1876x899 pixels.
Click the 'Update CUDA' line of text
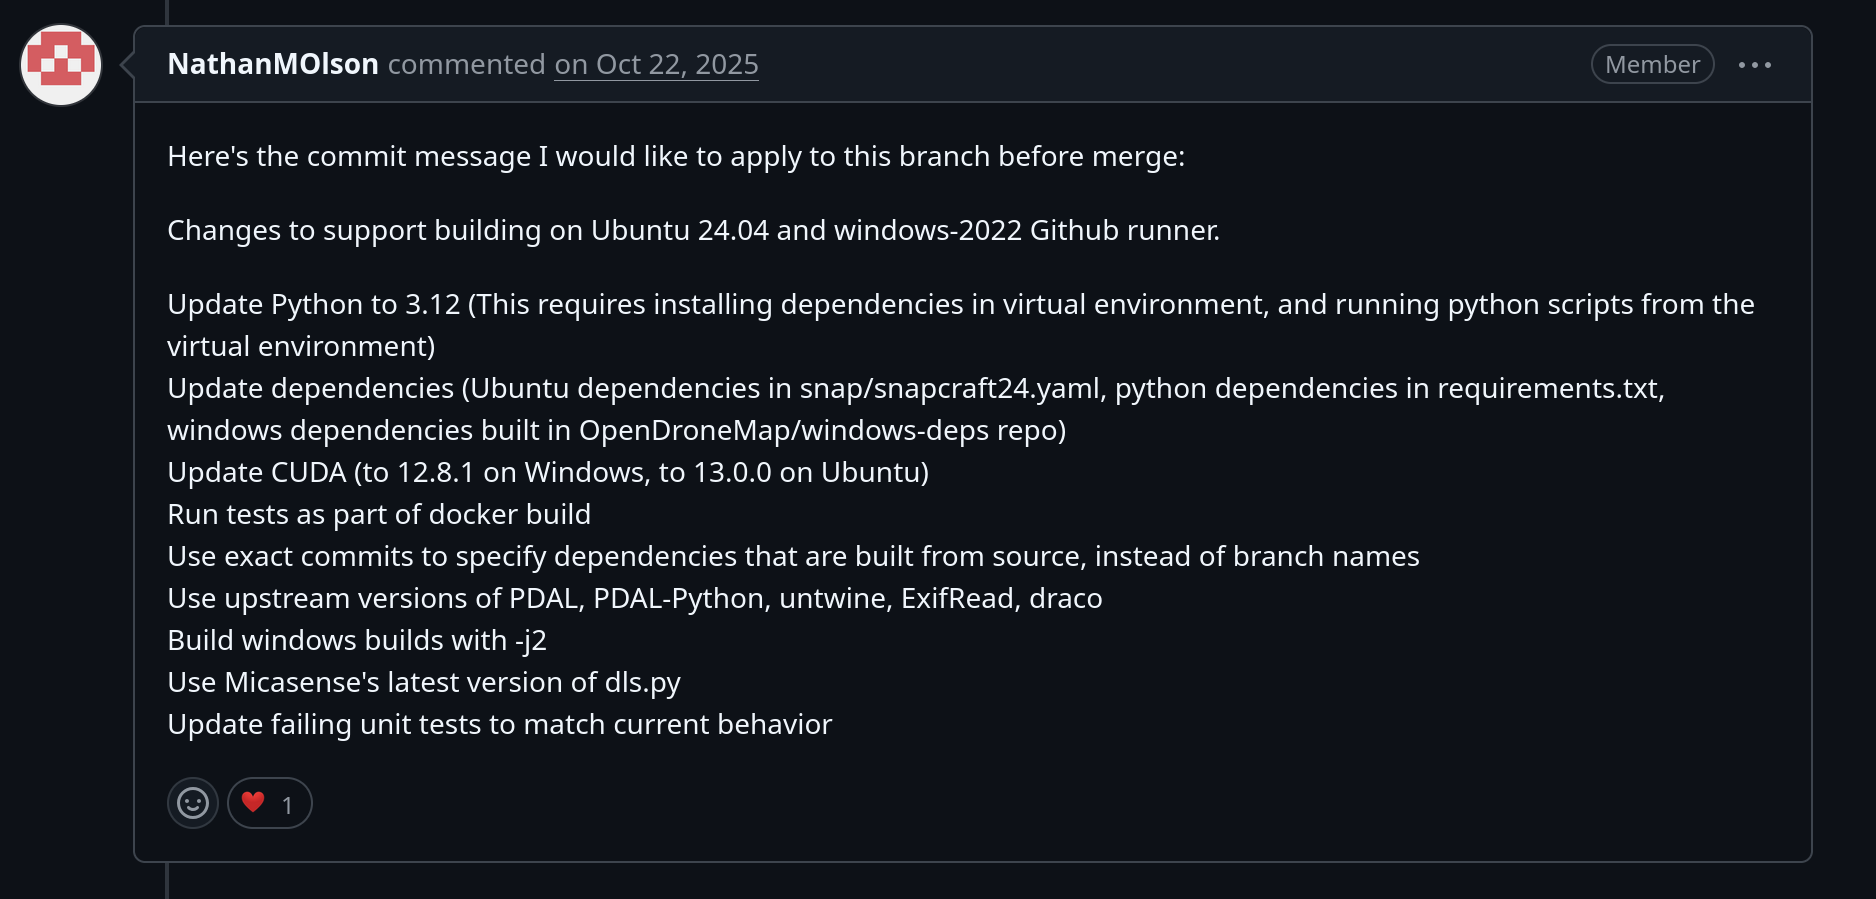point(547,473)
